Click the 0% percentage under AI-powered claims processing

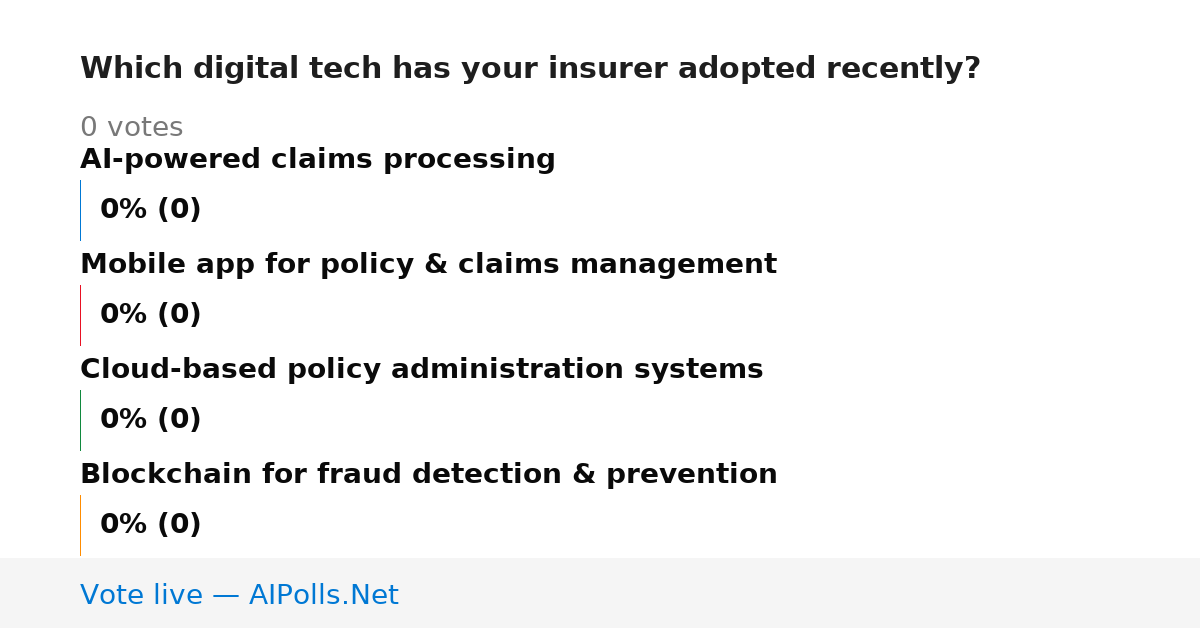[124, 210]
